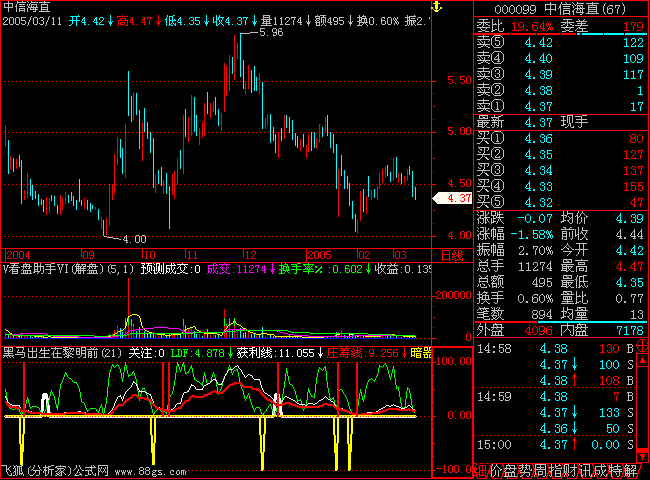Click the 外盘 4096 value
This screenshot has height=480, width=650.
tap(538, 330)
